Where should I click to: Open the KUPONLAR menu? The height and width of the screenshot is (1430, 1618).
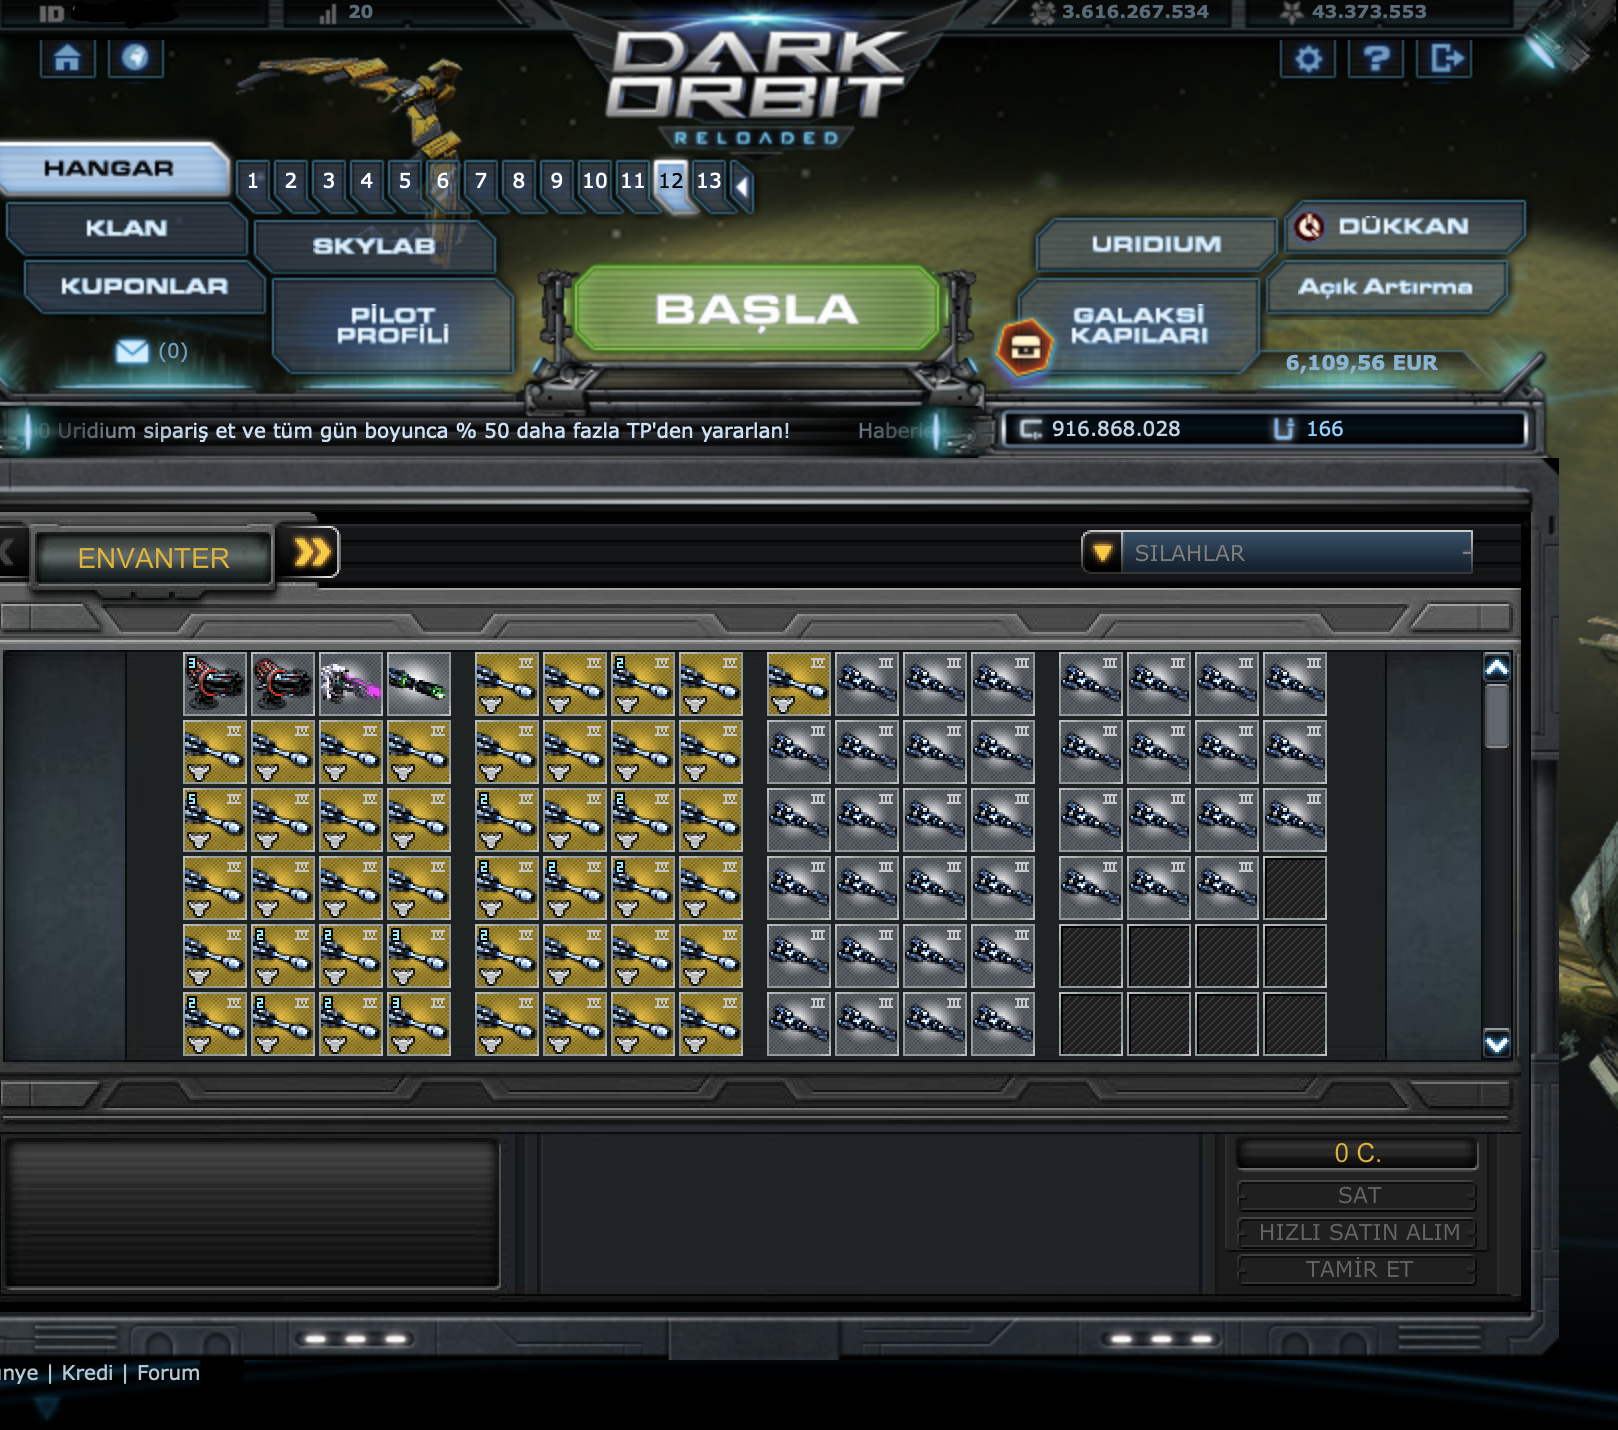144,286
